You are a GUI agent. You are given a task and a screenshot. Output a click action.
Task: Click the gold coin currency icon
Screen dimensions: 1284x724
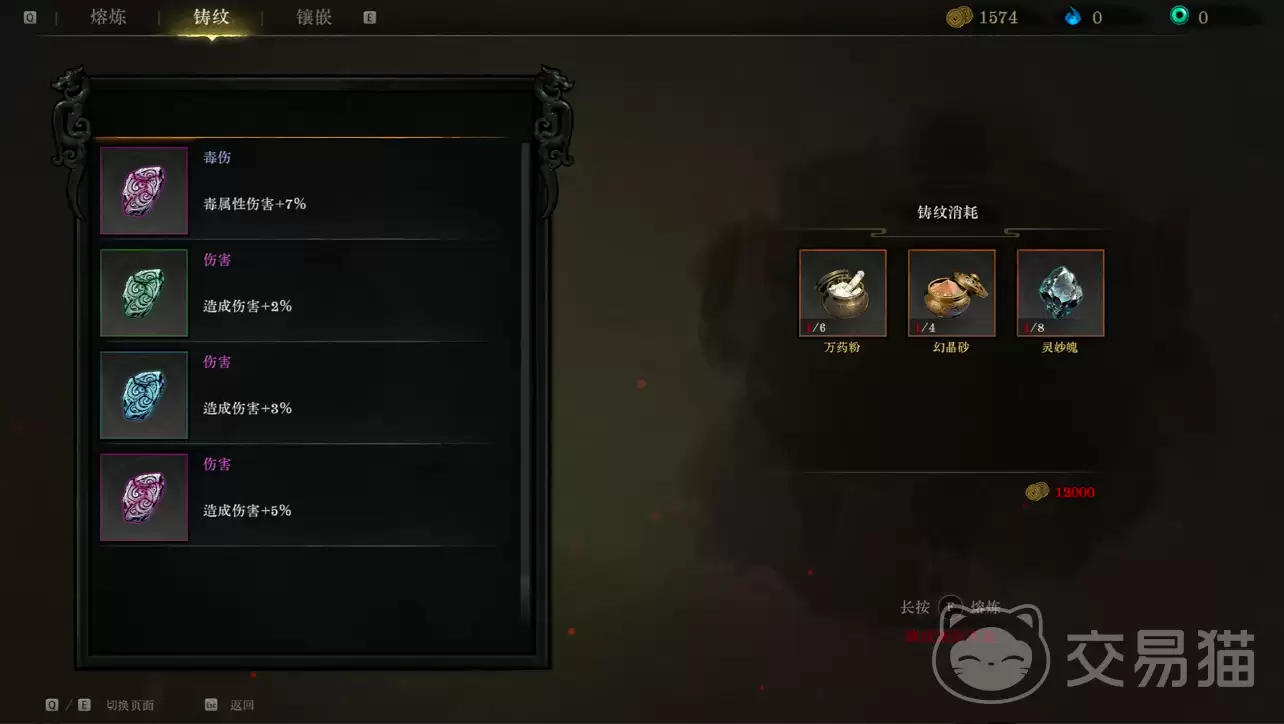pyautogui.click(x=959, y=17)
